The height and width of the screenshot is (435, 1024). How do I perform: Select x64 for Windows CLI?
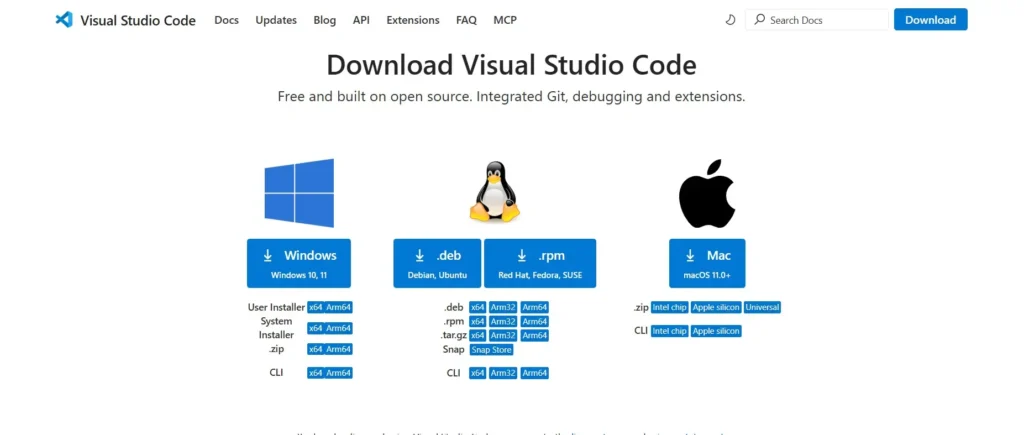pos(316,373)
